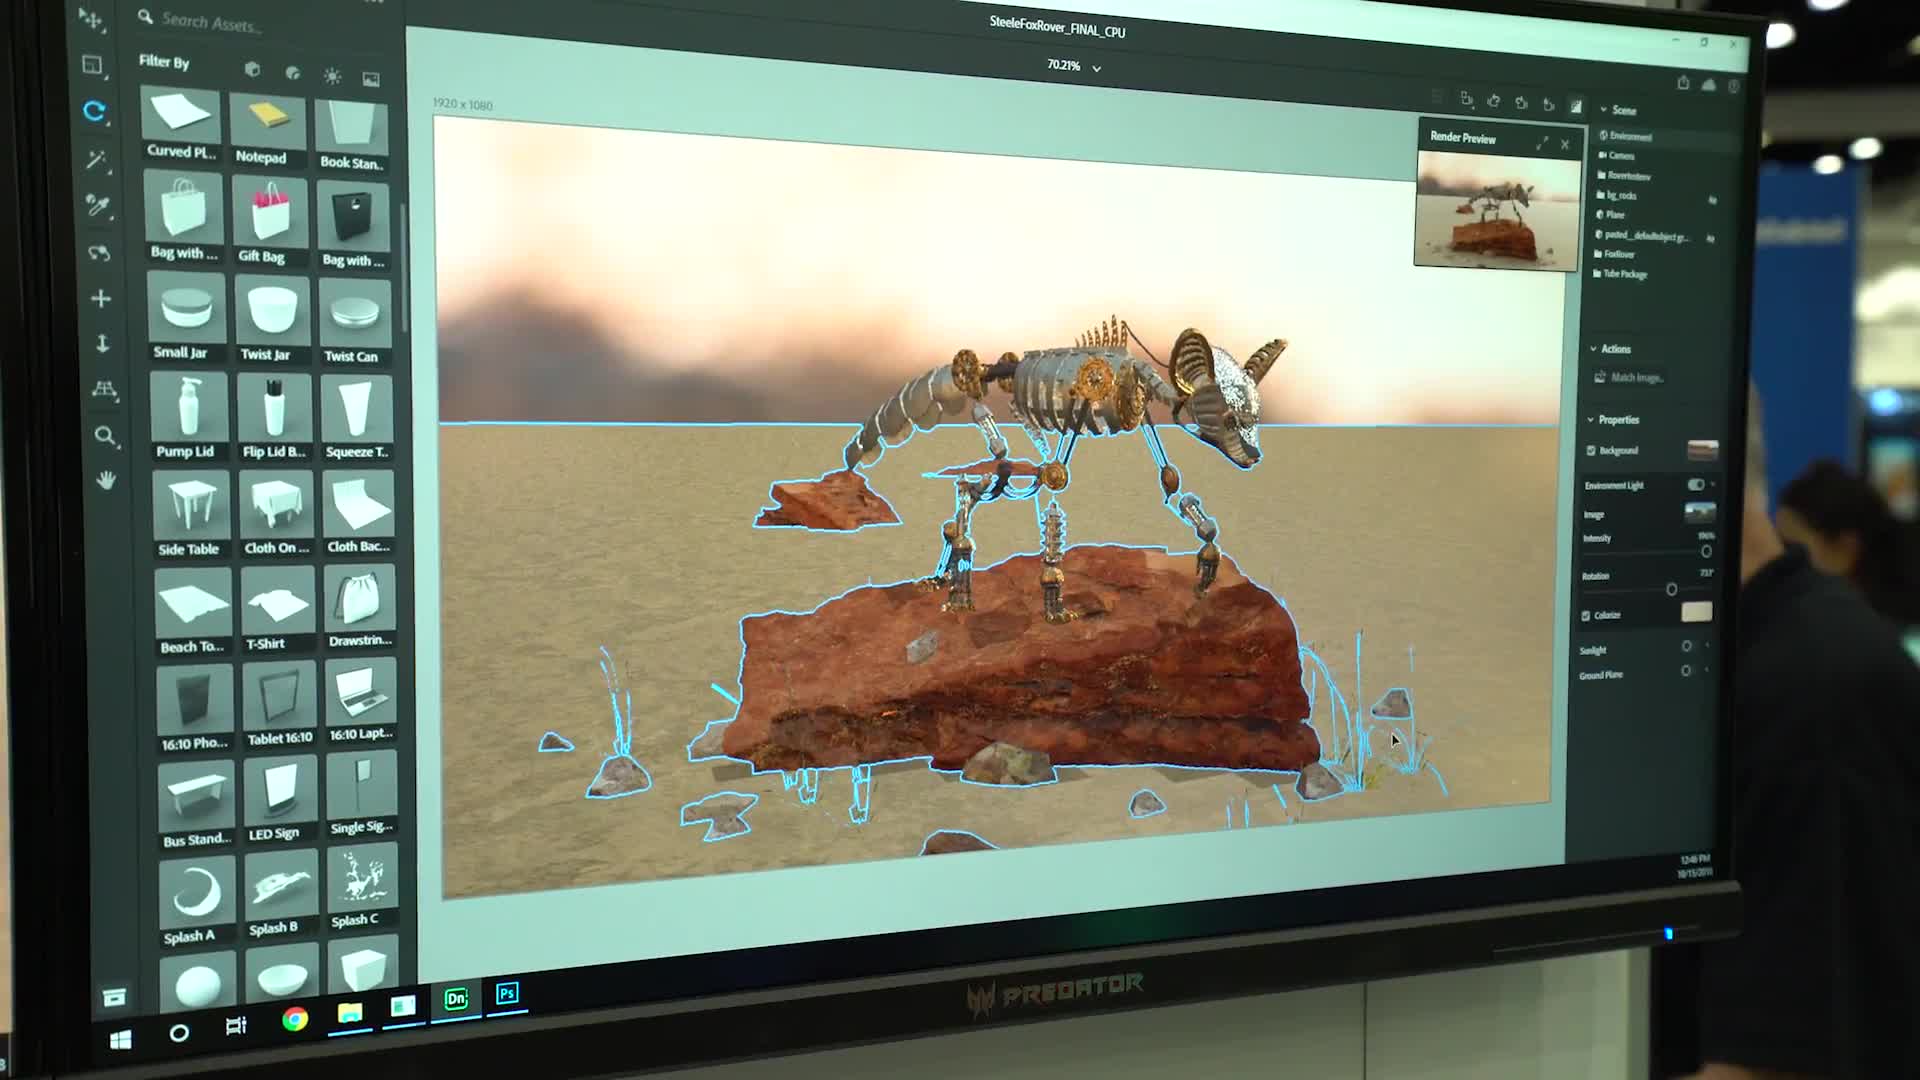This screenshot has width=1920, height=1080.
Task: Expand the Ground Plane settings arrow
Action: coord(1706,669)
